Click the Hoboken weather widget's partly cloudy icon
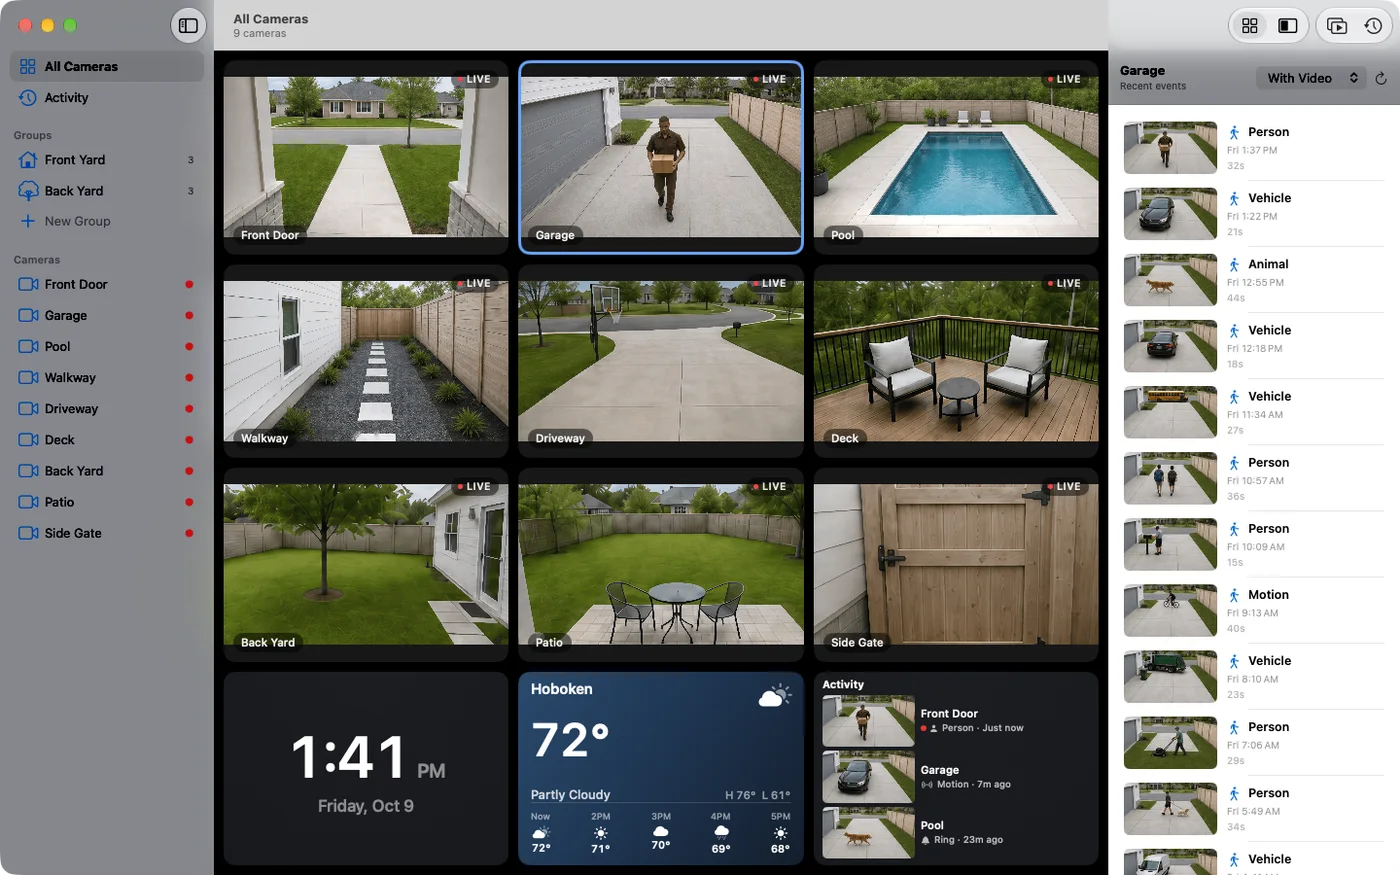The width and height of the screenshot is (1400, 875). [x=774, y=695]
